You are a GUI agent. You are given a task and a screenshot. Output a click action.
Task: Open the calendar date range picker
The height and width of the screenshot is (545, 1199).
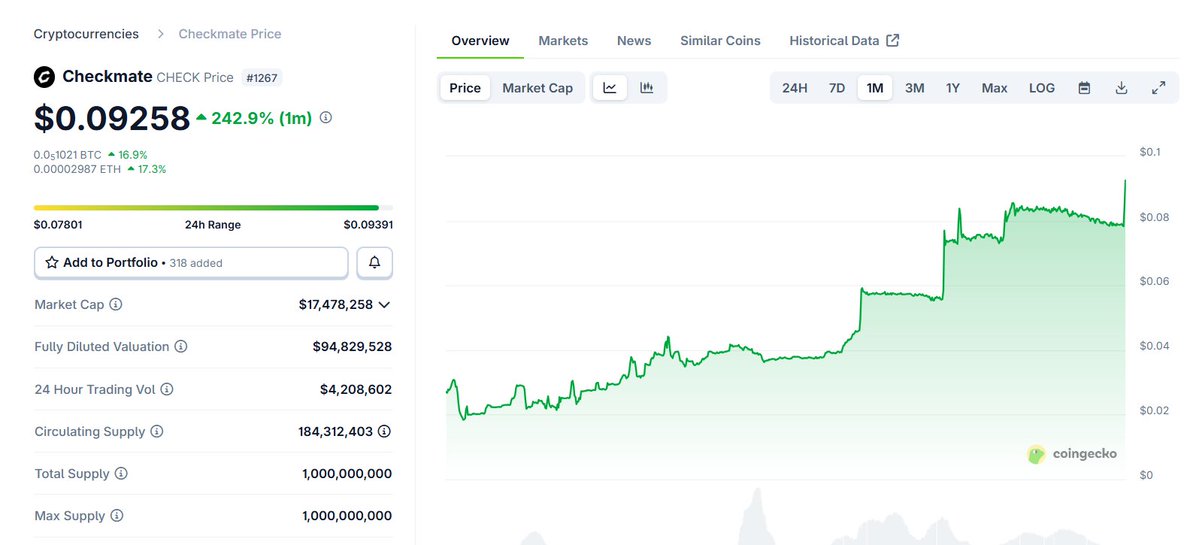[x=1084, y=88]
